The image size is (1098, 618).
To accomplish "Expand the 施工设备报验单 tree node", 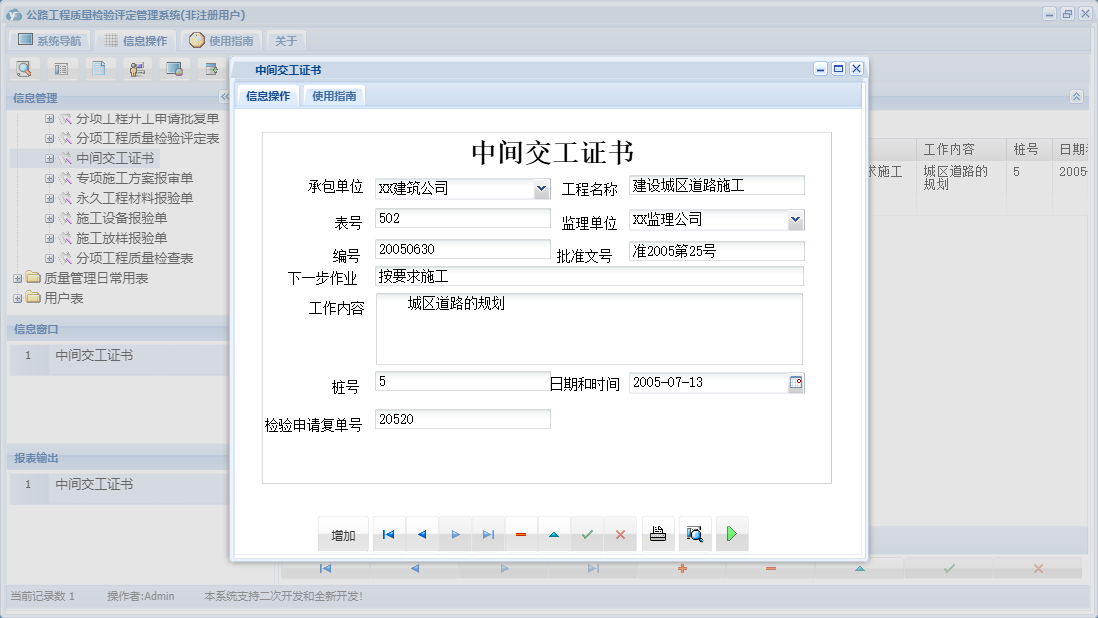I will (x=50, y=218).
